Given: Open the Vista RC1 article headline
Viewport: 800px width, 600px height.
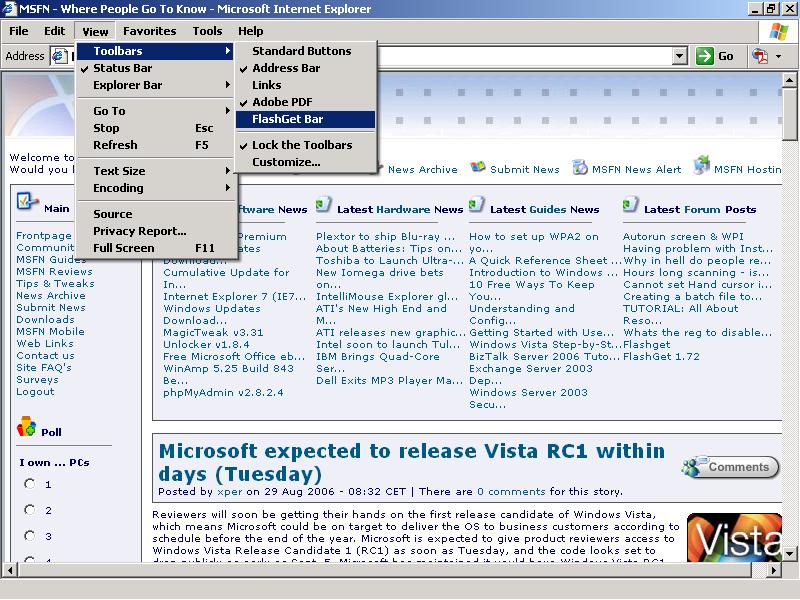Looking at the screenshot, I should pos(411,462).
